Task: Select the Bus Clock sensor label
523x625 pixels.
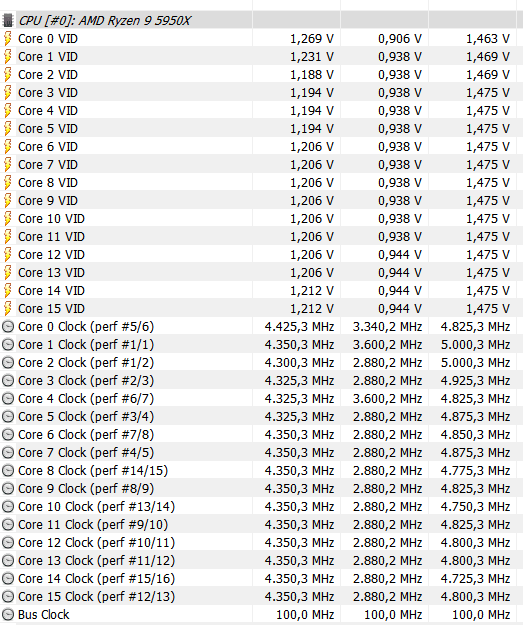Action: 44,615
